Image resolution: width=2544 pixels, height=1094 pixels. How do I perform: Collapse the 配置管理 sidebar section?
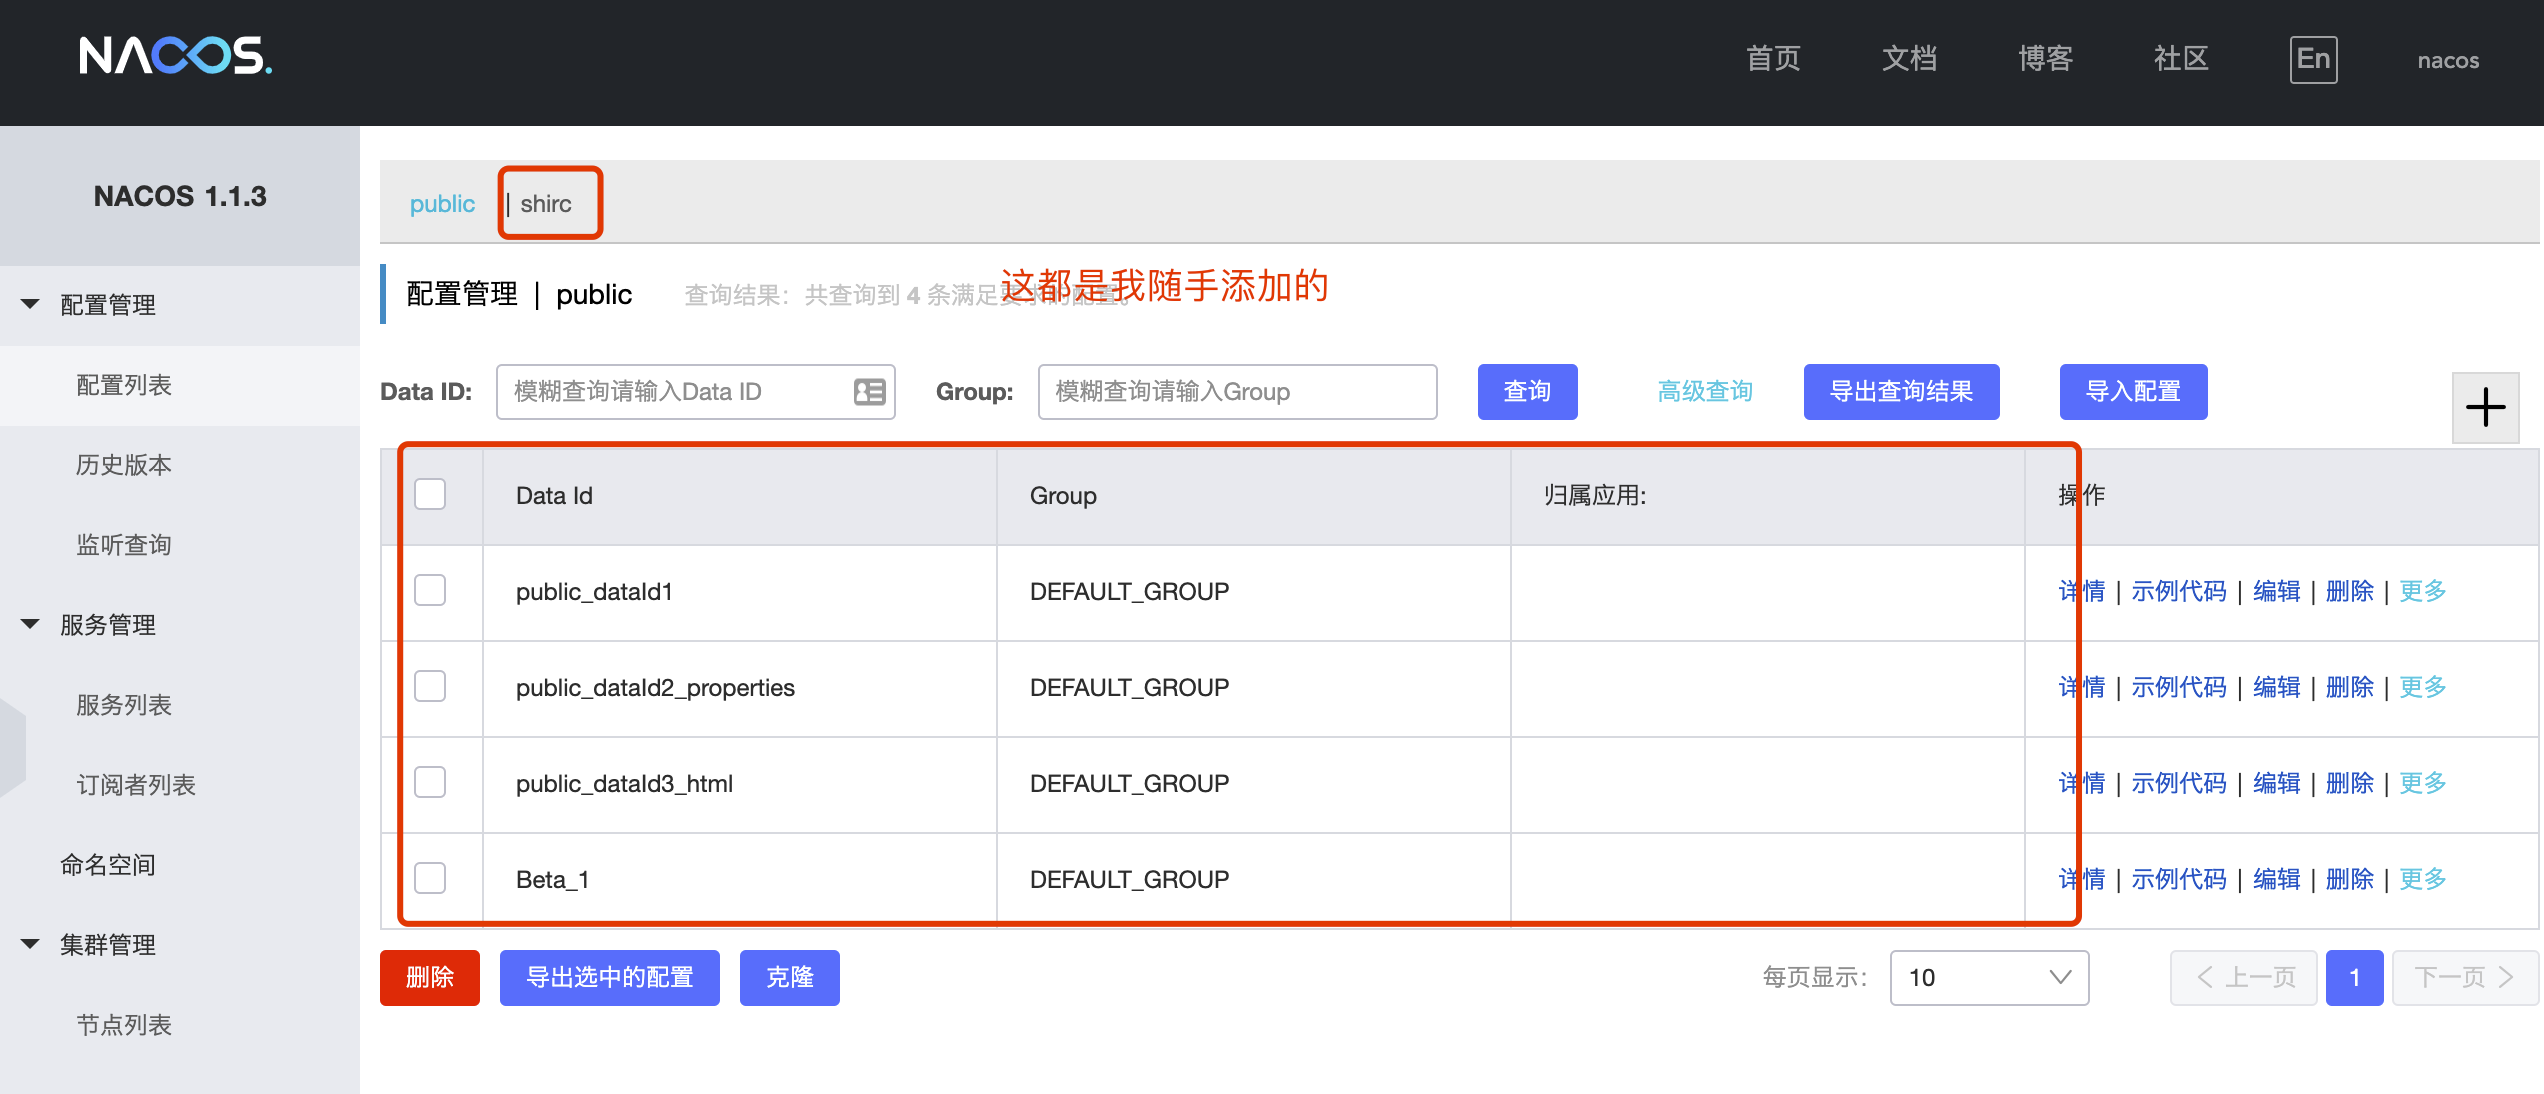30,304
